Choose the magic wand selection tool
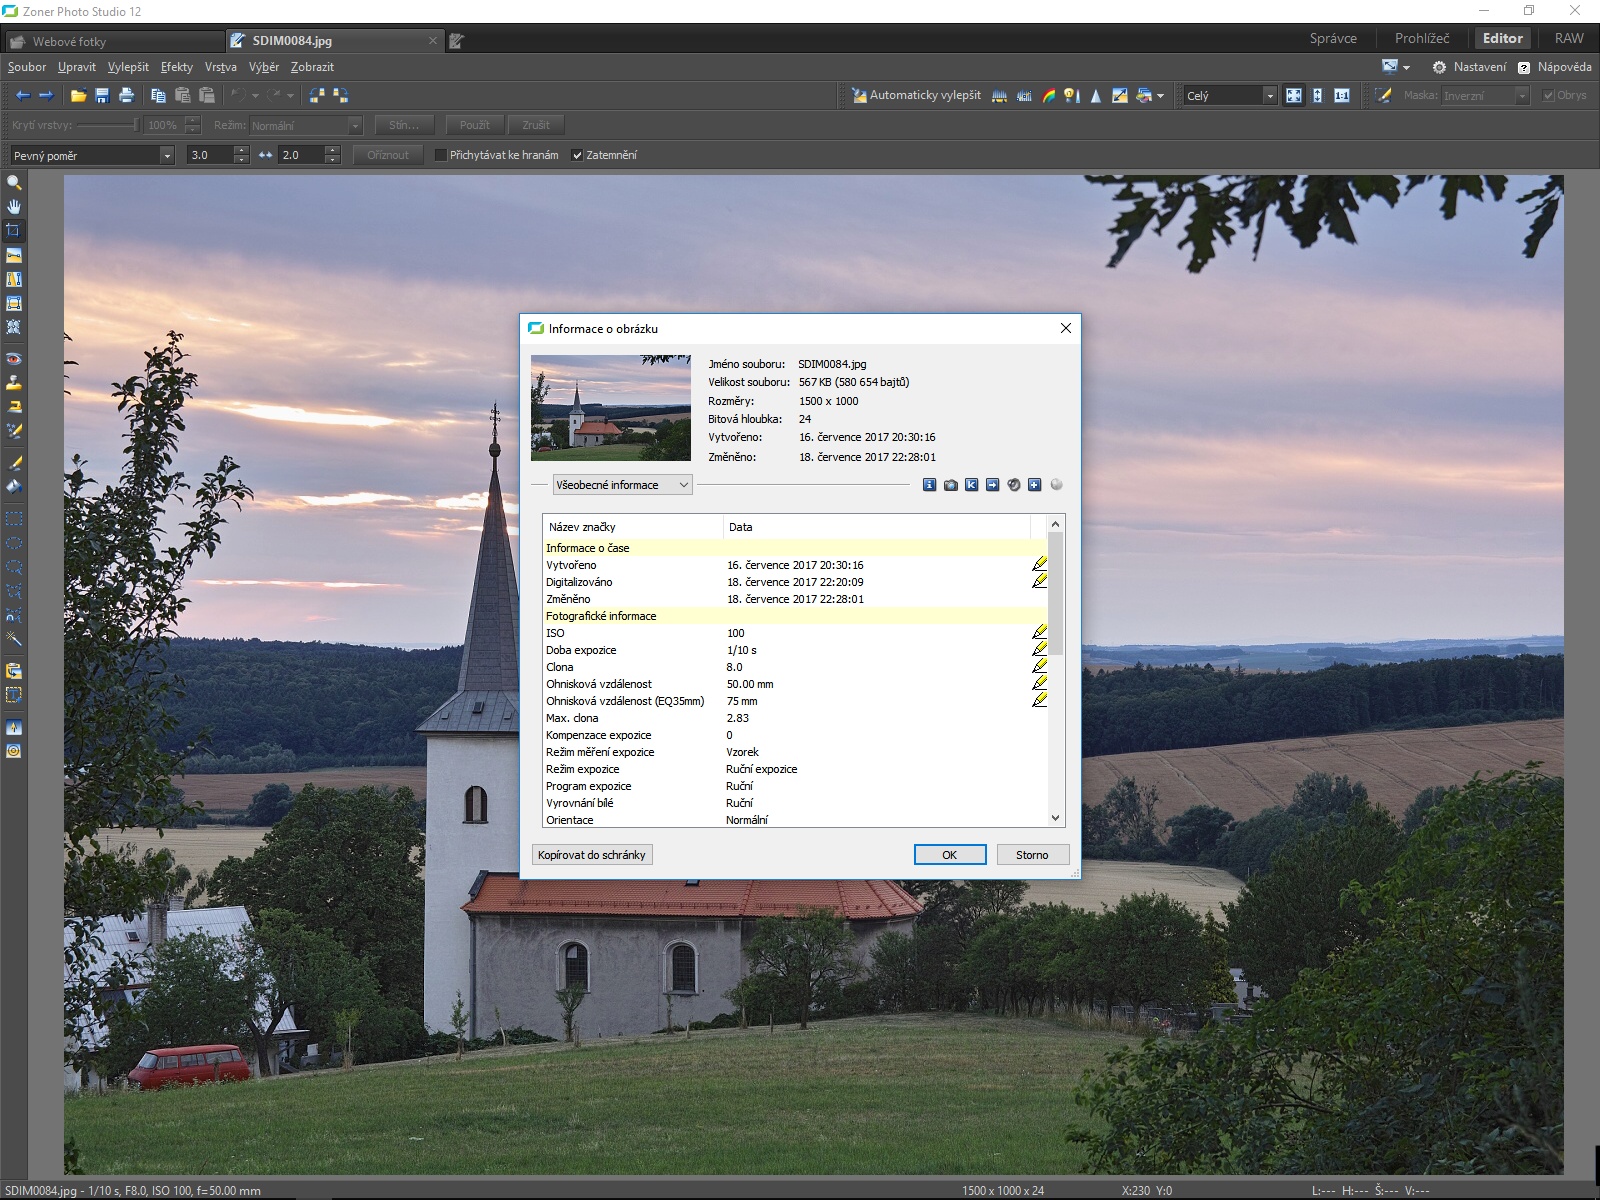Viewport: 1600px width, 1200px height. point(14,639)
